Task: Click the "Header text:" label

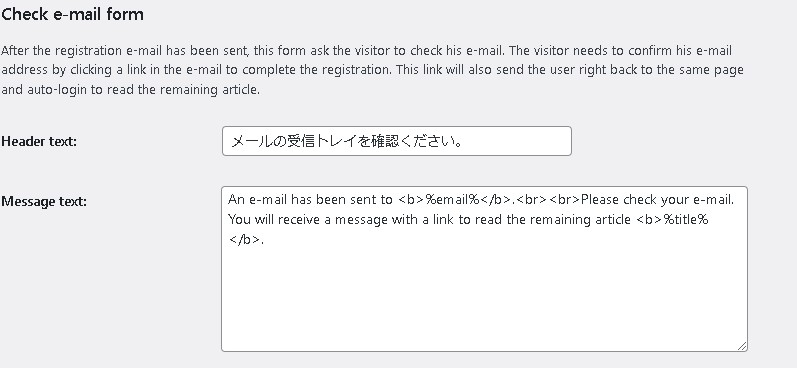Action: click(x=39, y=141)
